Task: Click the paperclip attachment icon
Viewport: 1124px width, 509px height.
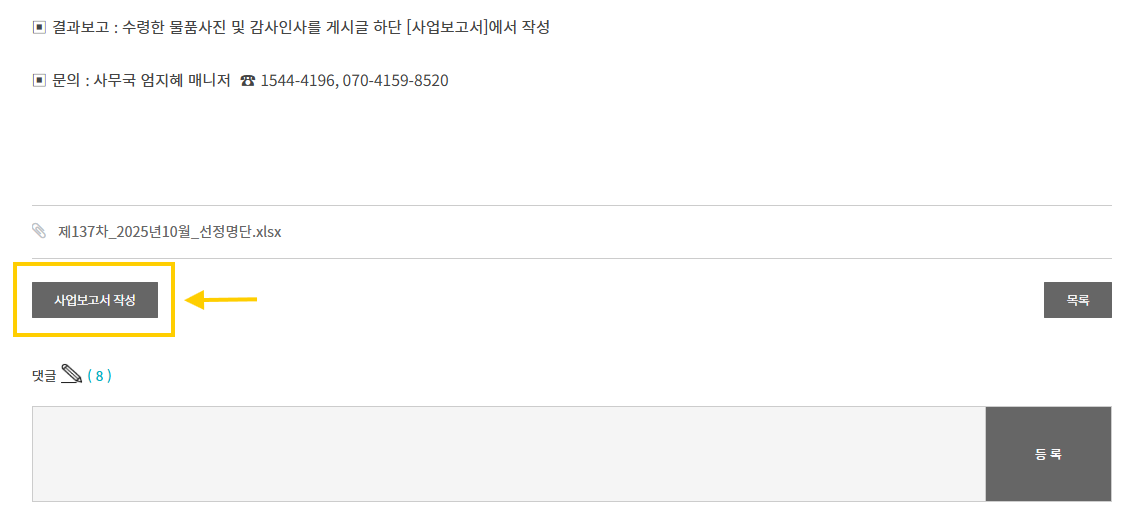Action: [39, 231]
